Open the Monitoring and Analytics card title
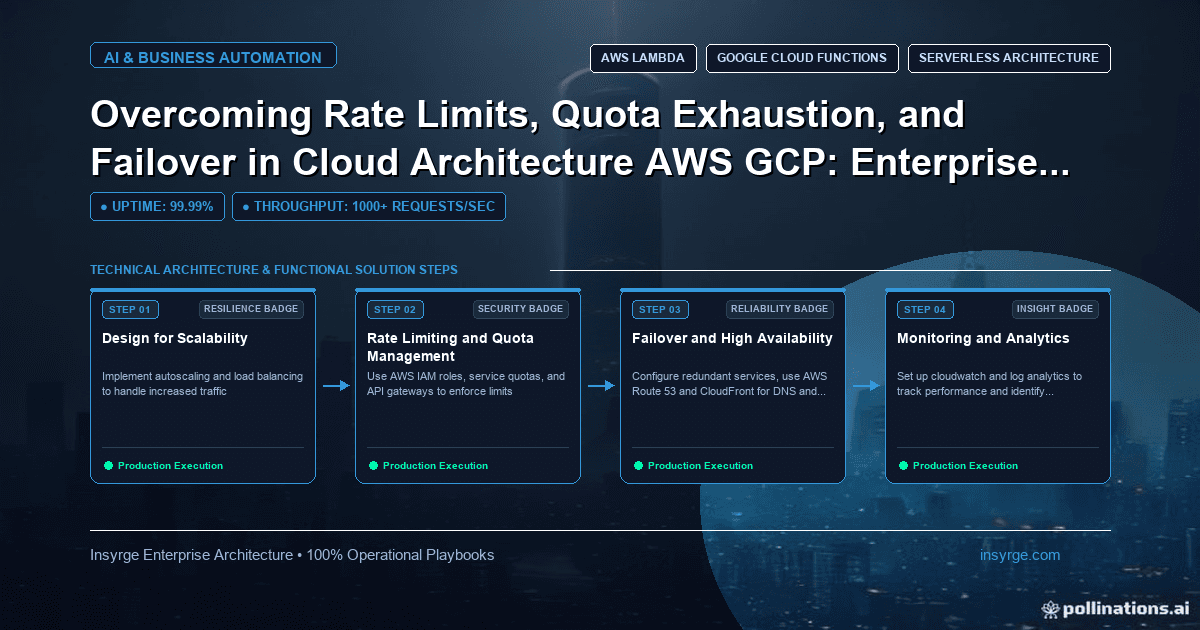 [x=983, y=338]
